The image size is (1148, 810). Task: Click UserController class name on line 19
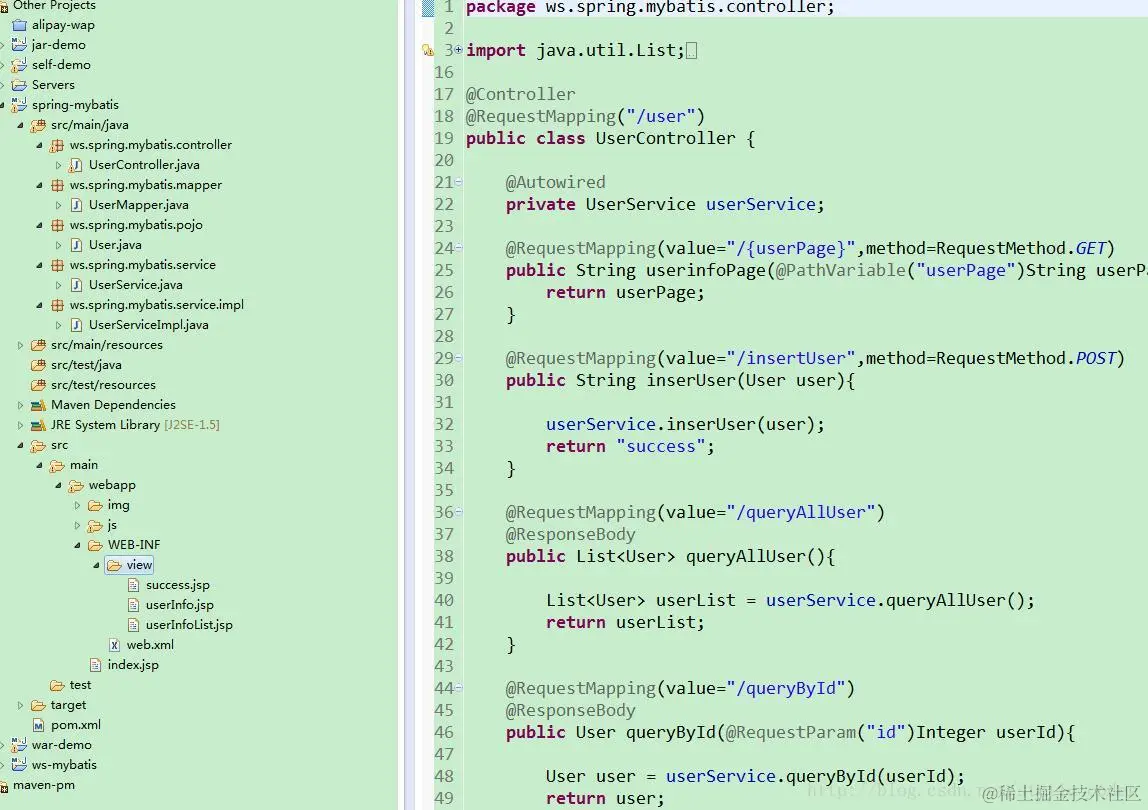click(666, 138)
